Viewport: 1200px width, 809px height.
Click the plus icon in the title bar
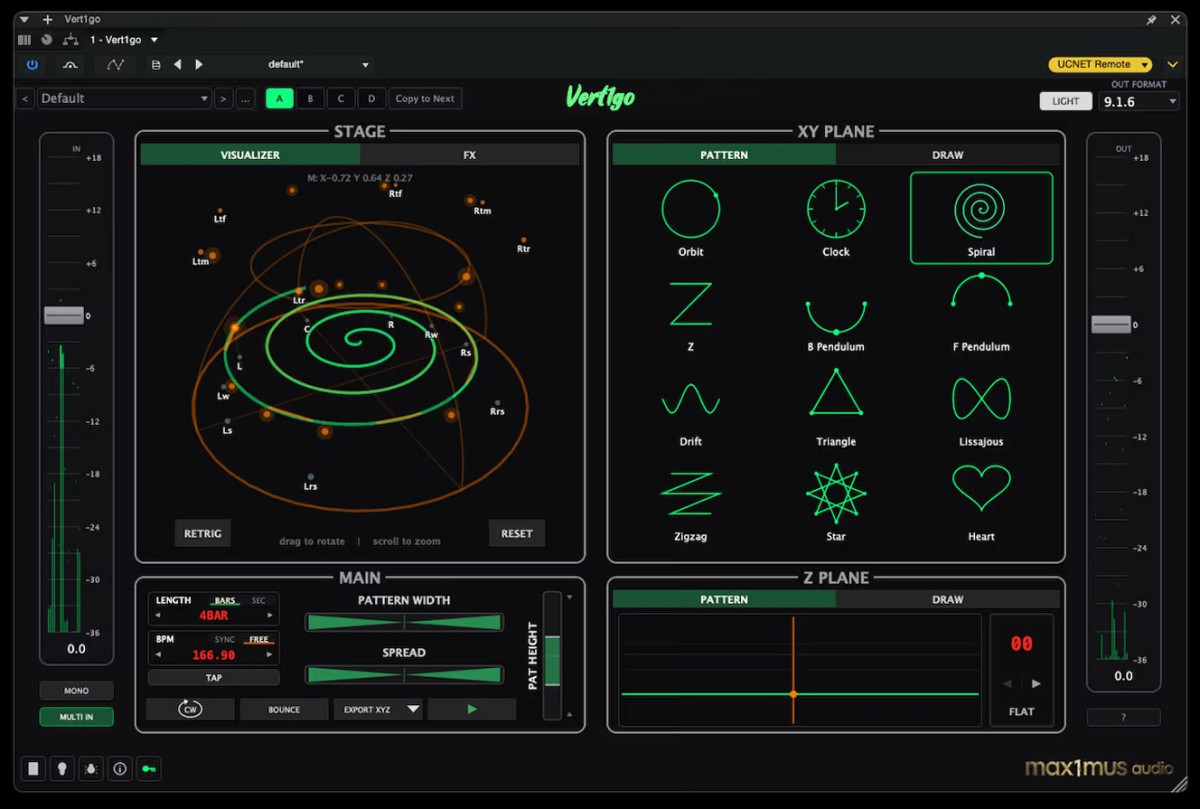click(x=47, y=19)
